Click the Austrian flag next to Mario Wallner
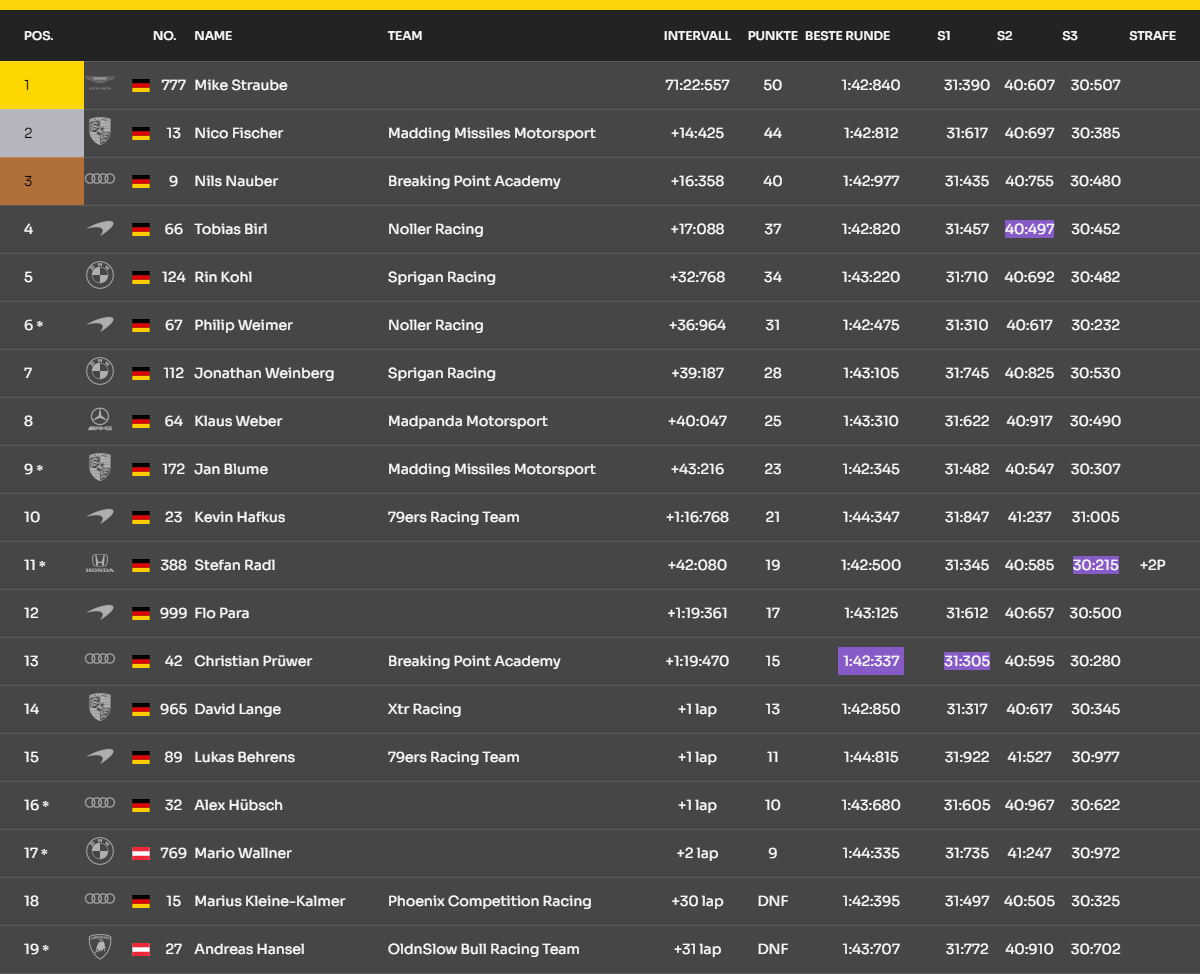 click(141, 853)
